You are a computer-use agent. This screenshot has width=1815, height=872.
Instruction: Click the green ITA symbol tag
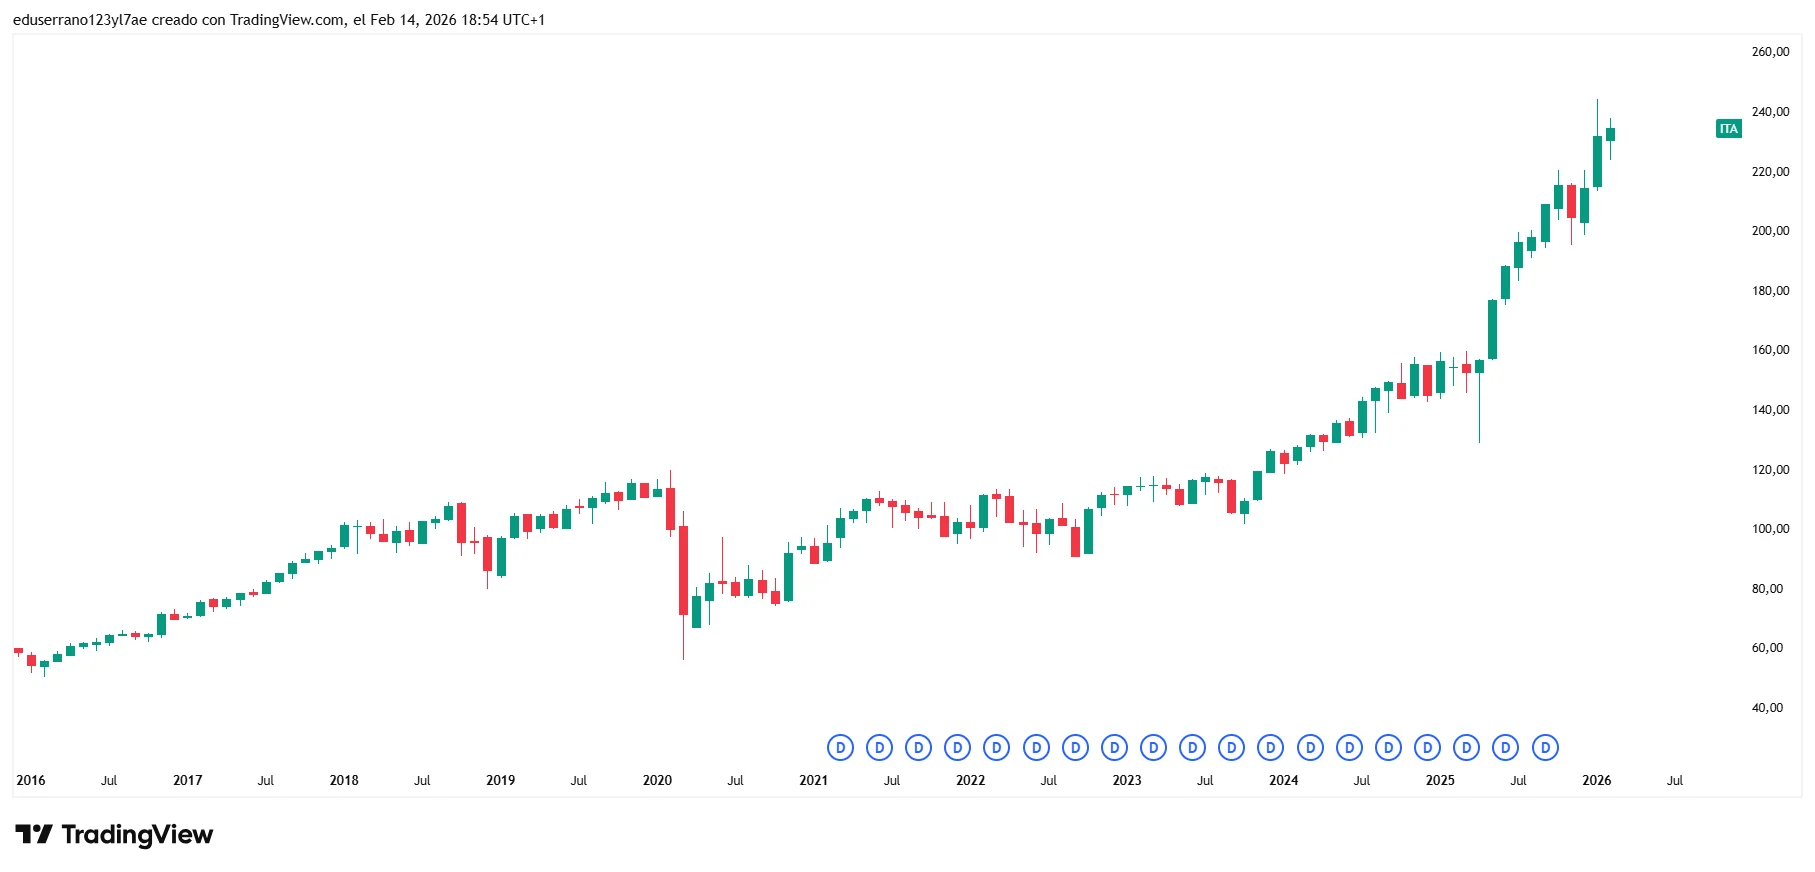pyautogui.click(x=1728, y=129)
